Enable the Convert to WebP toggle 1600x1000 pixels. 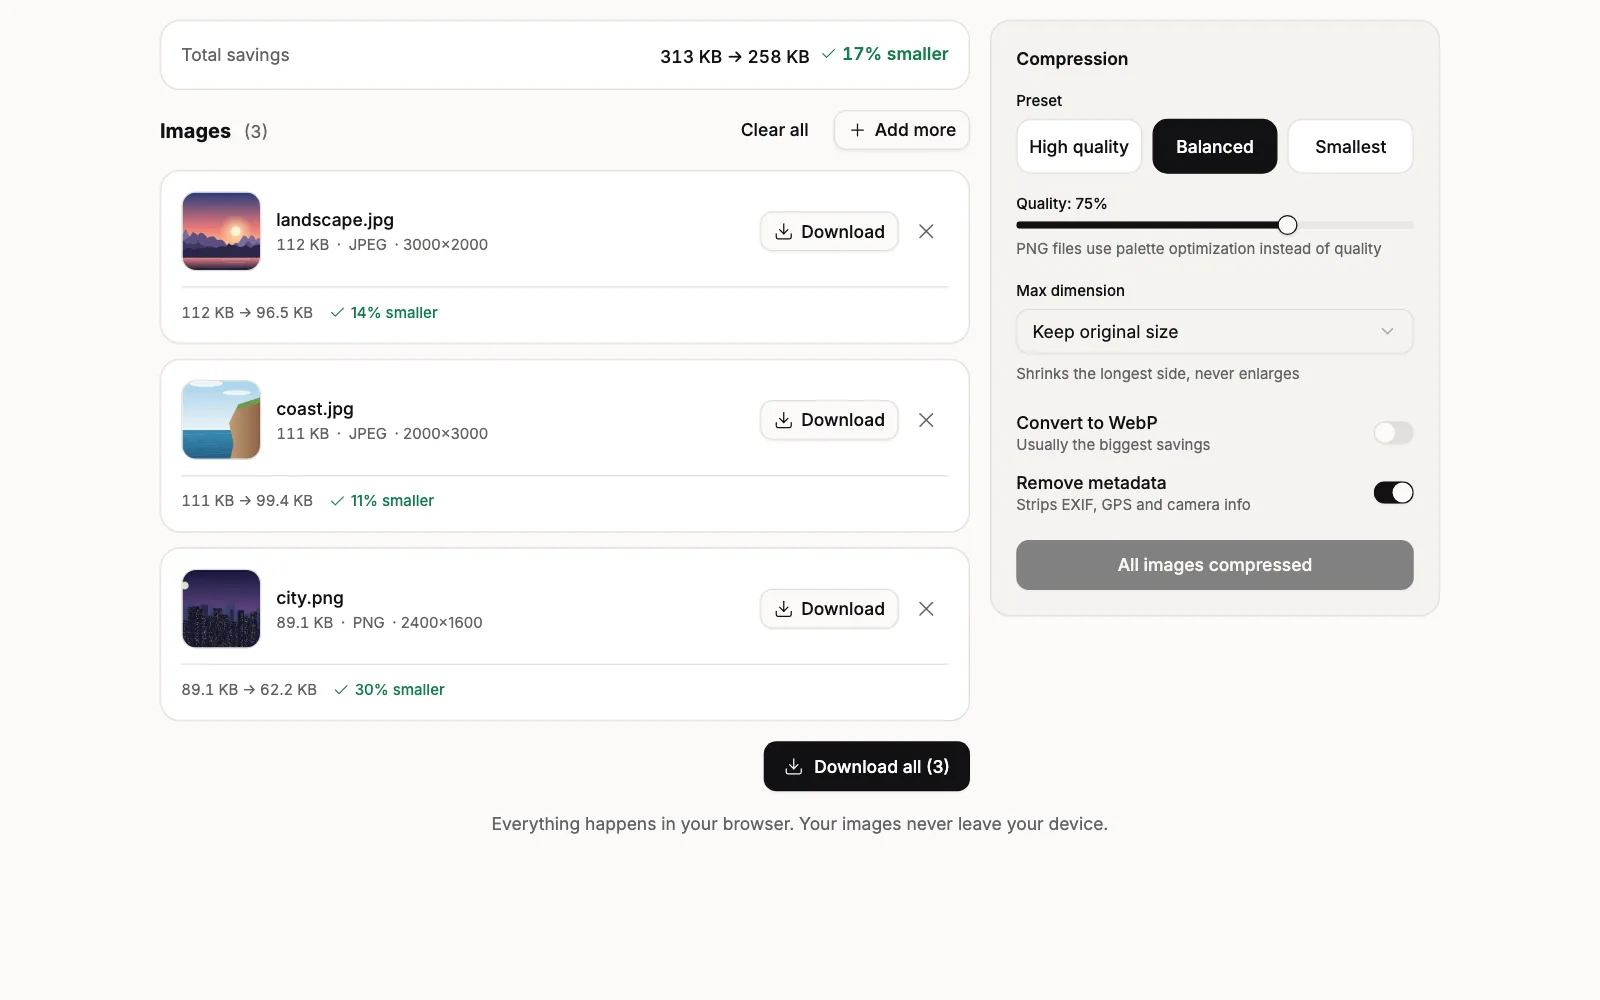(x=1393, y=432)
